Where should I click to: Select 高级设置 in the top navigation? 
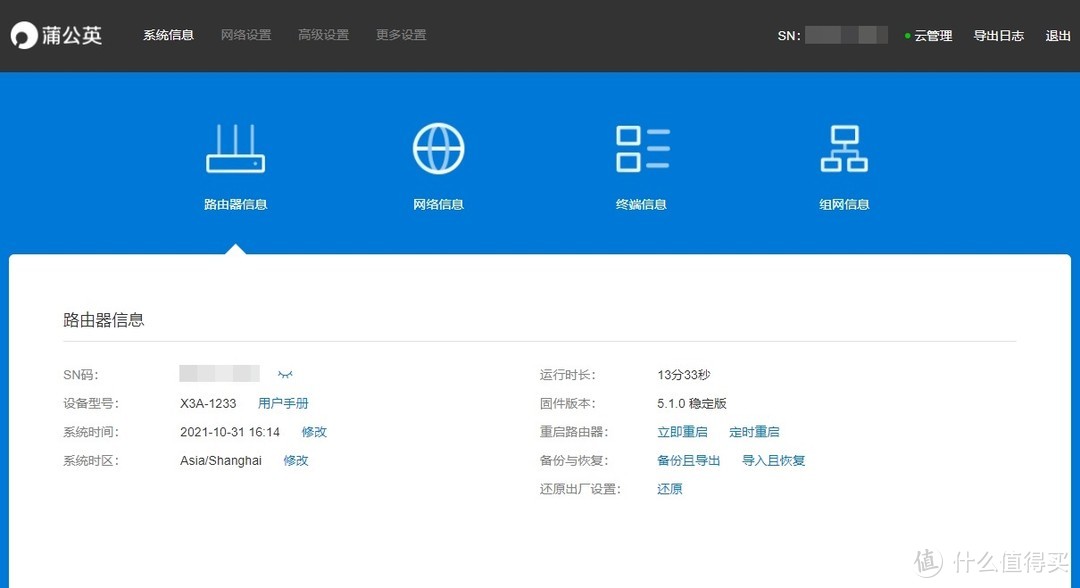(x=323, y=33)
